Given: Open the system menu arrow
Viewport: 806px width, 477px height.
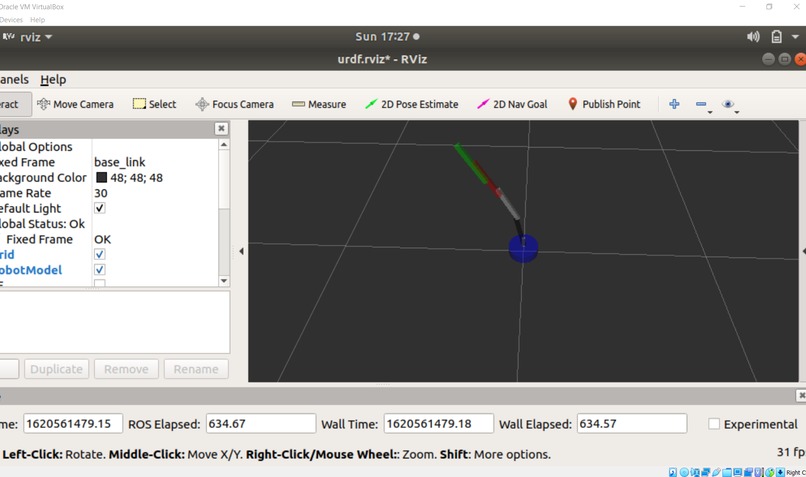Looking at the screenshot, I should [x=795, y=36].
